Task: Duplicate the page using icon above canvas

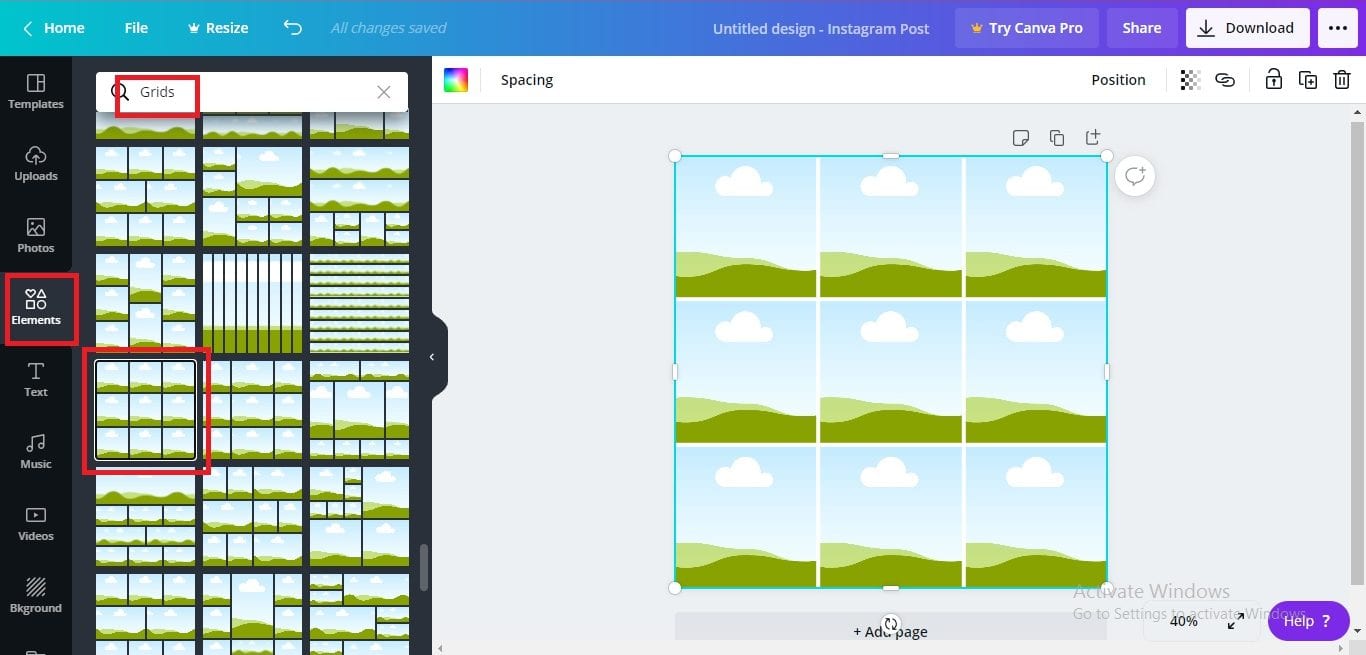Action: pos(1057,138)
